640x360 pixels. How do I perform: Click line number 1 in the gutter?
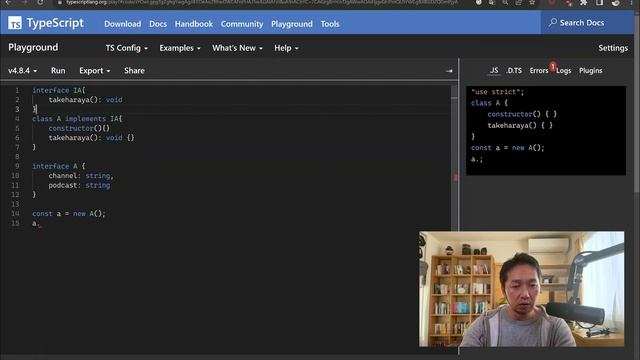(17, 90)
